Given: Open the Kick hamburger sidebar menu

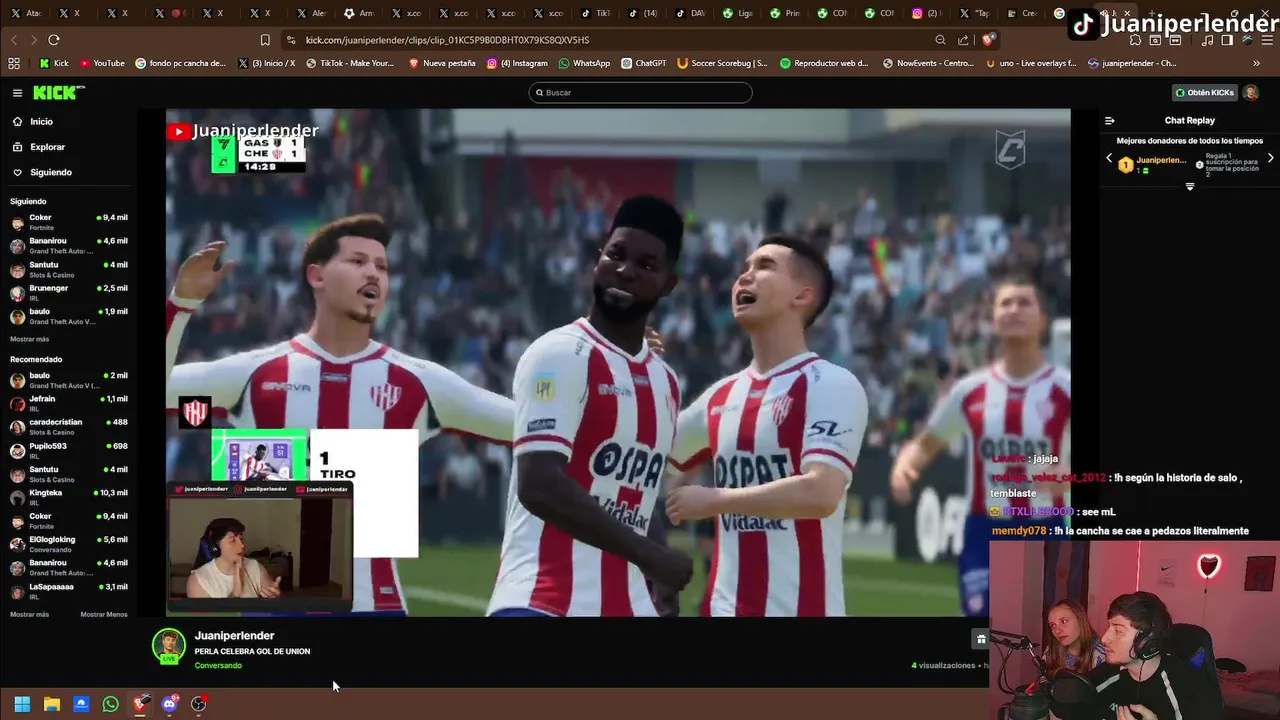Looking at the screenshot, I should (x=17, y=93).
